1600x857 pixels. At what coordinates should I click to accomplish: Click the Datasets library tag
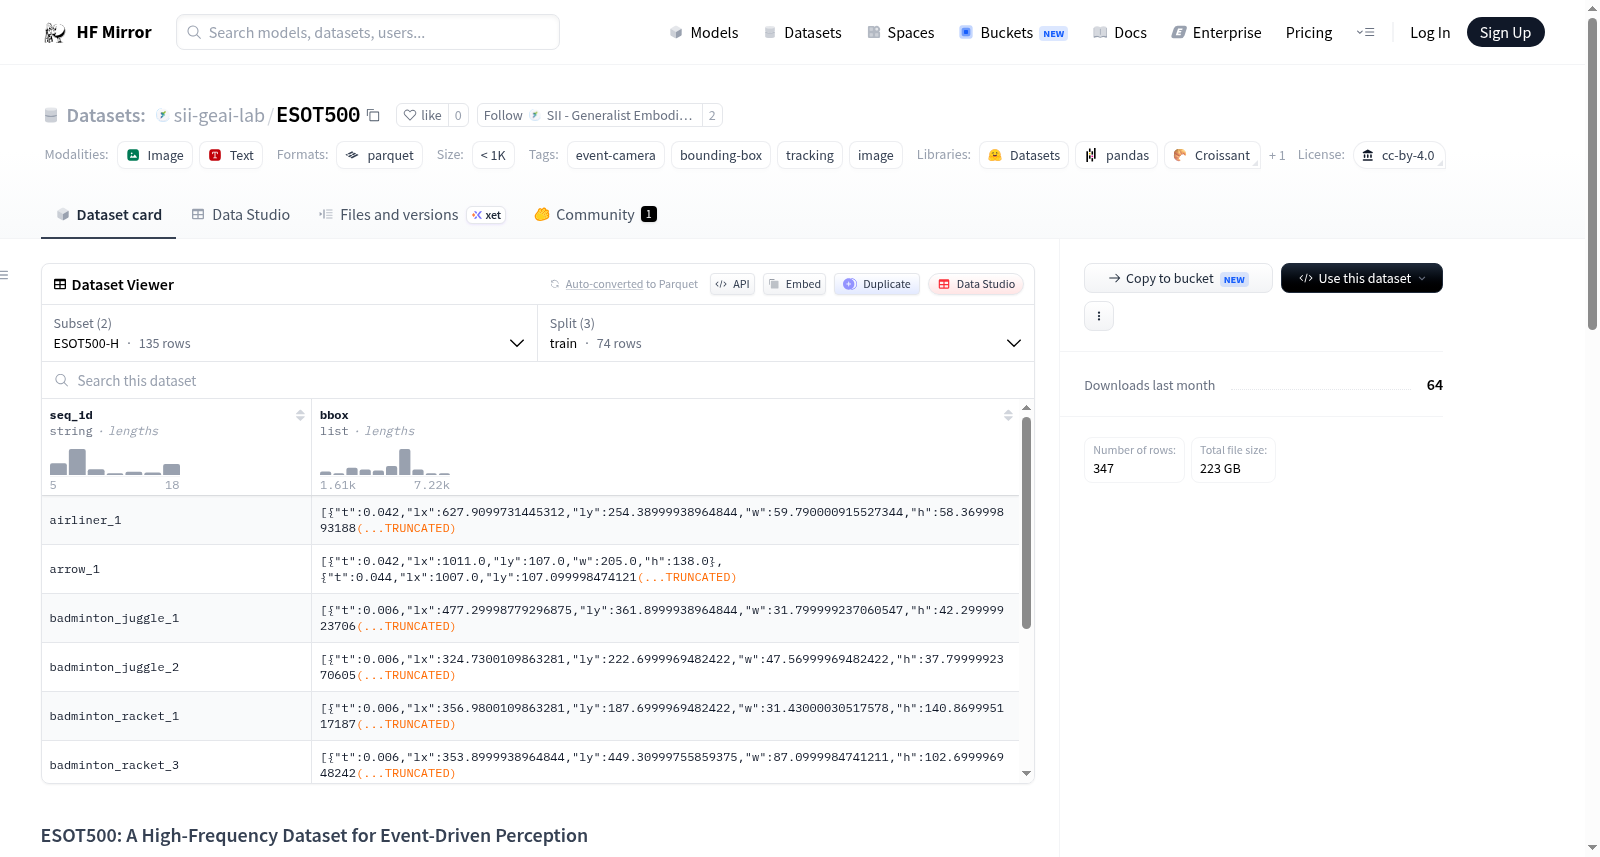1024,155
